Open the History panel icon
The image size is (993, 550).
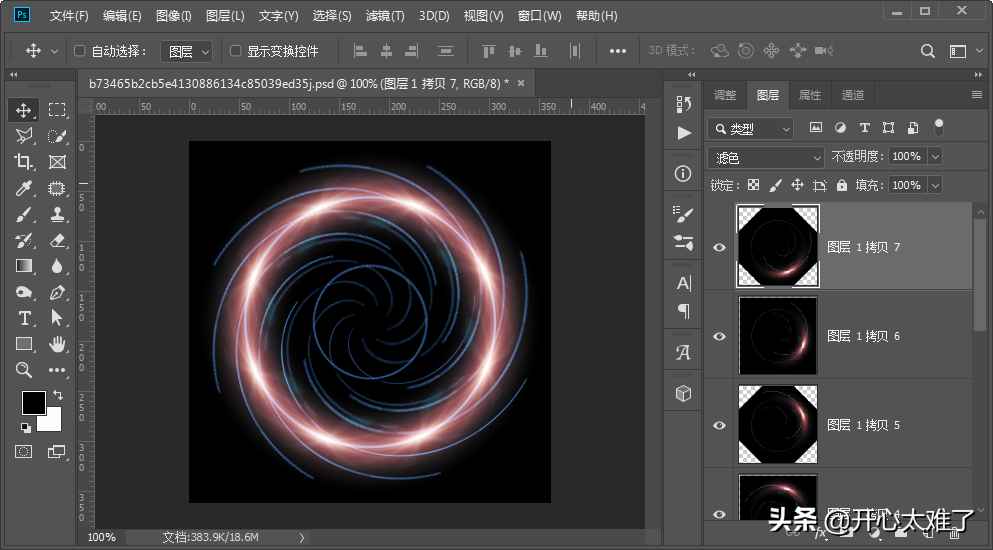coord(683,104)
